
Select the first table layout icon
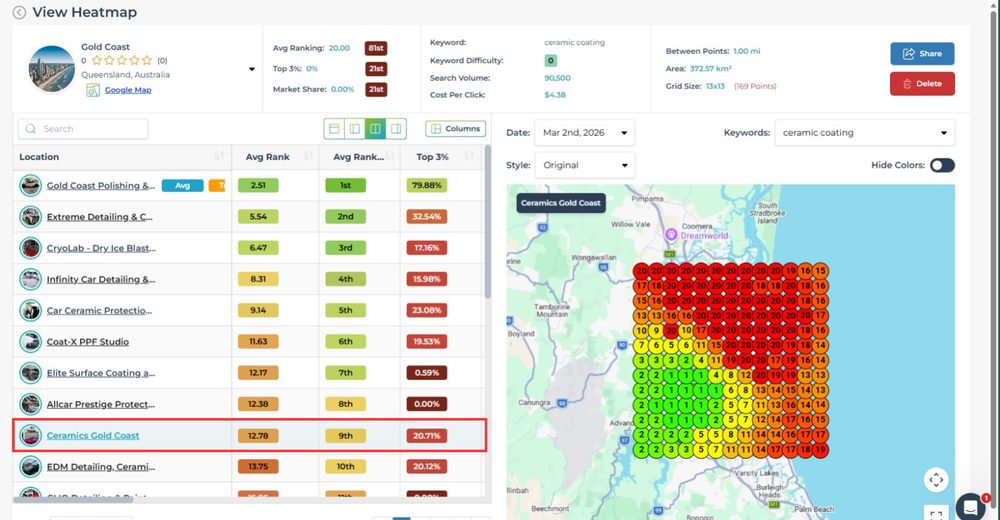pyautogui.click(x=334, y=129)
